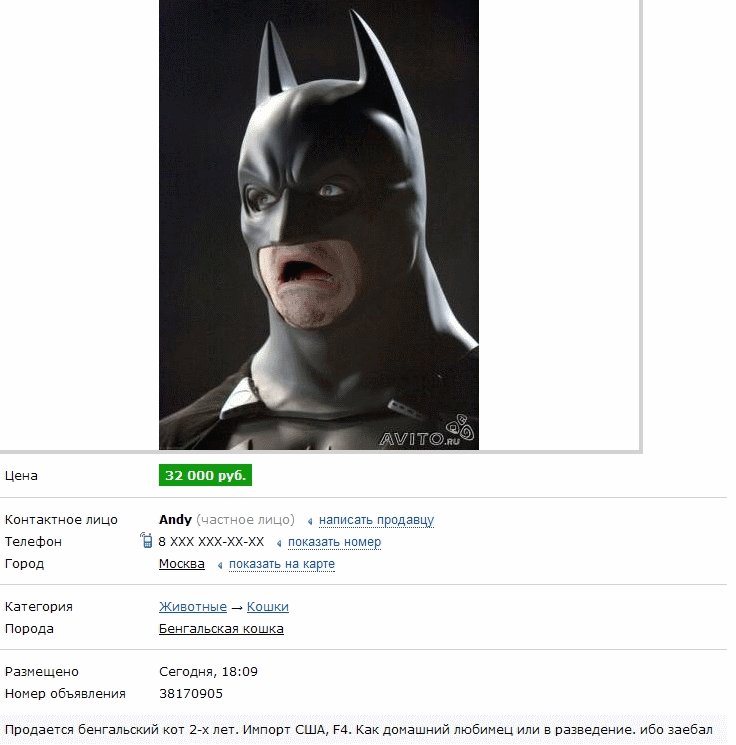Open показать на карте link

pos(282,564)
